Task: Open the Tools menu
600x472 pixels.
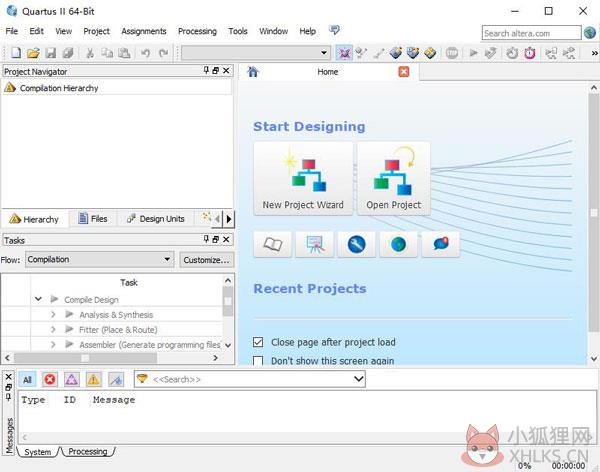Action: click(x=238, y=31)
